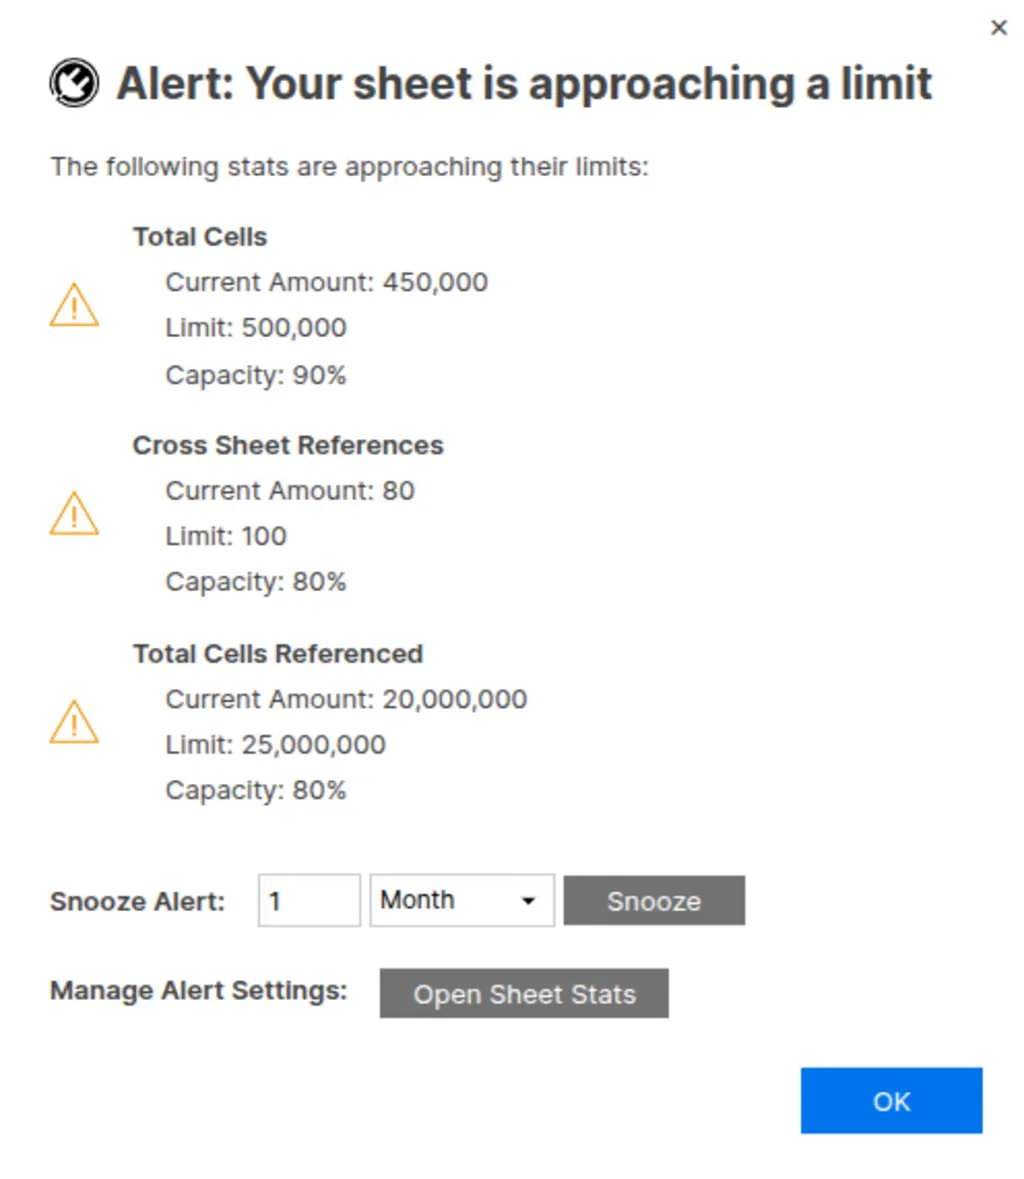
Task: Select the Cross Sheet References heading
Action: [288, 445]
